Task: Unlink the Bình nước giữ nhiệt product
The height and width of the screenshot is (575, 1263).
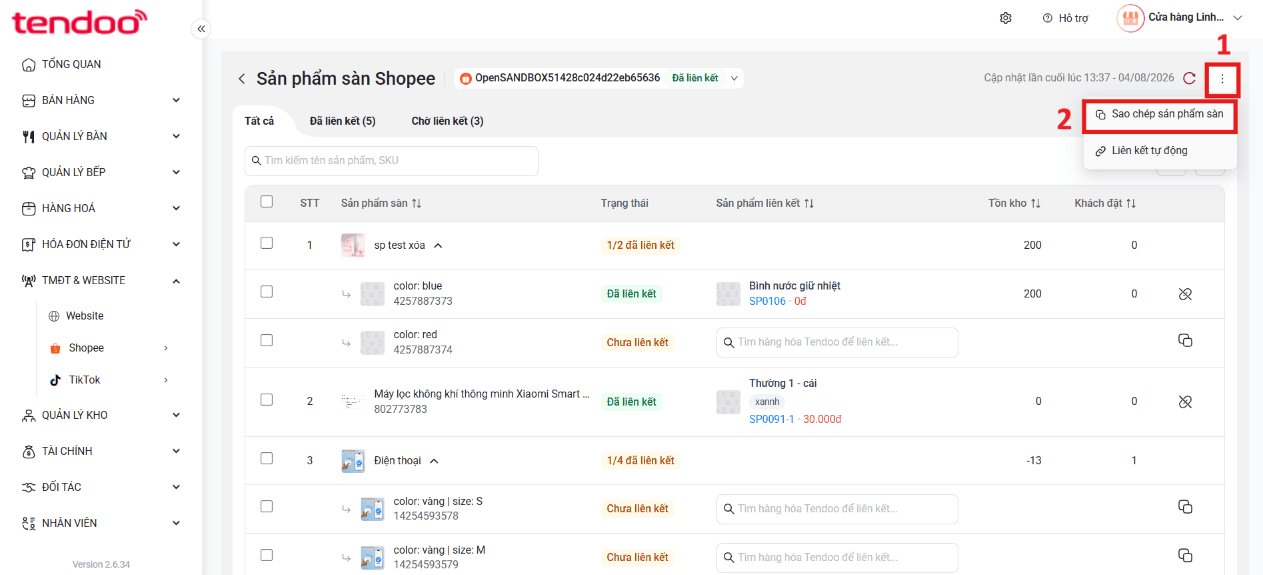Action: coord(1185,294)
